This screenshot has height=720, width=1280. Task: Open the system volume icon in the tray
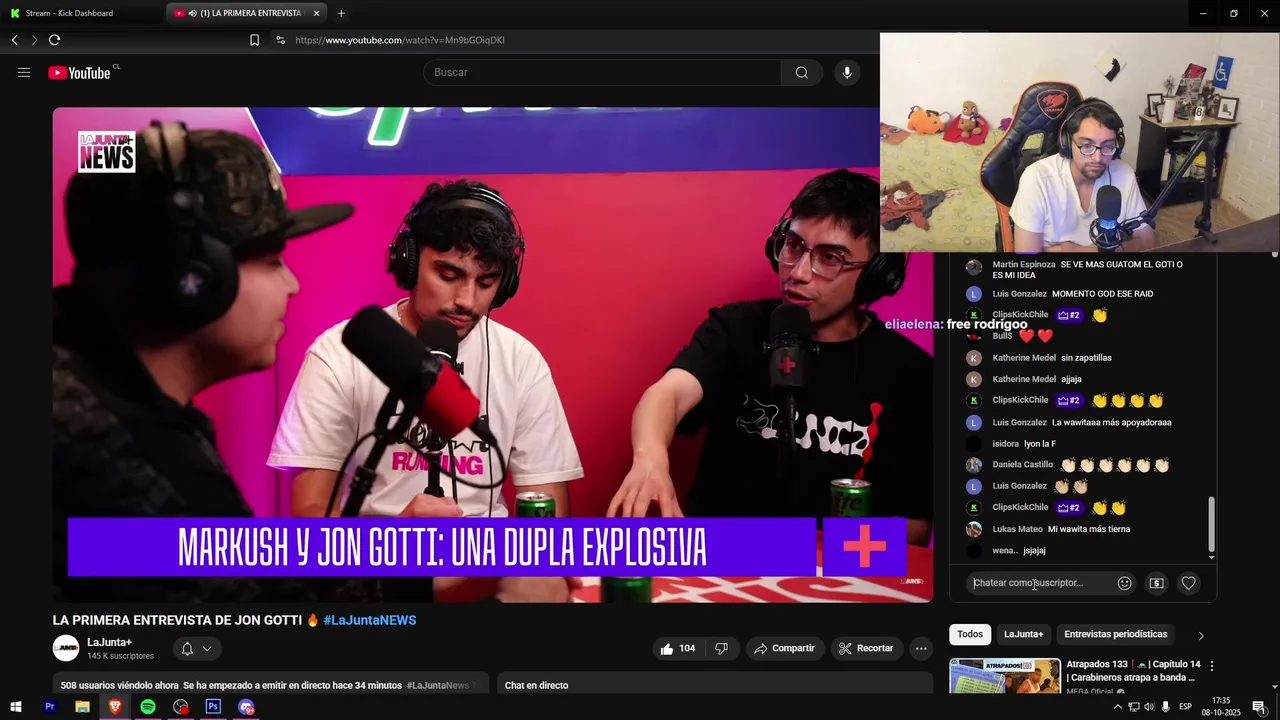(x=1149, y=707)
